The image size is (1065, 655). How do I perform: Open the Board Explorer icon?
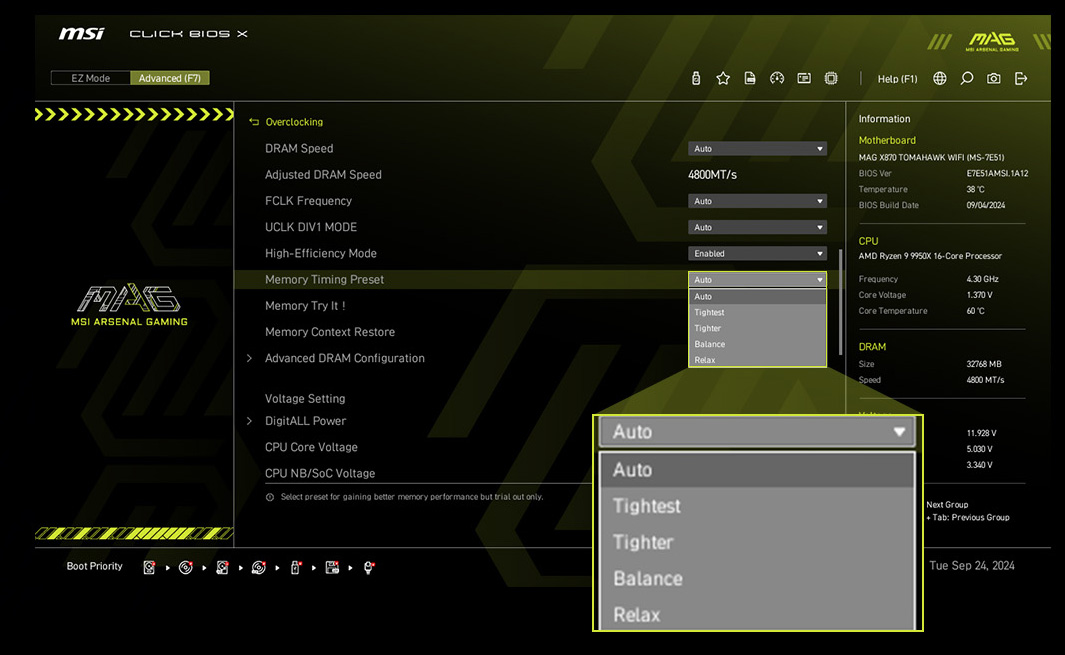click(804, 78)
